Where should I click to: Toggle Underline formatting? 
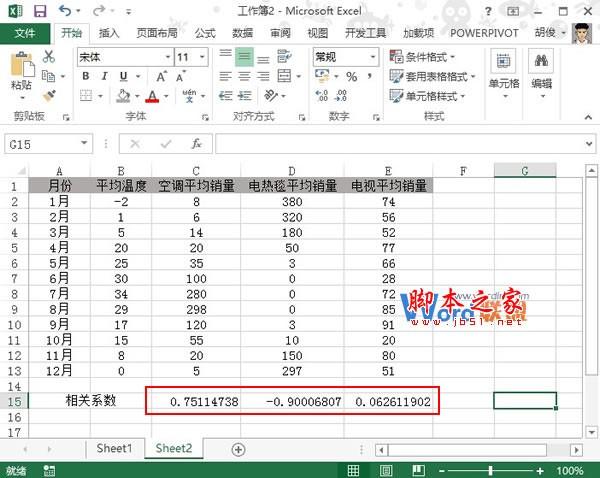123,77
